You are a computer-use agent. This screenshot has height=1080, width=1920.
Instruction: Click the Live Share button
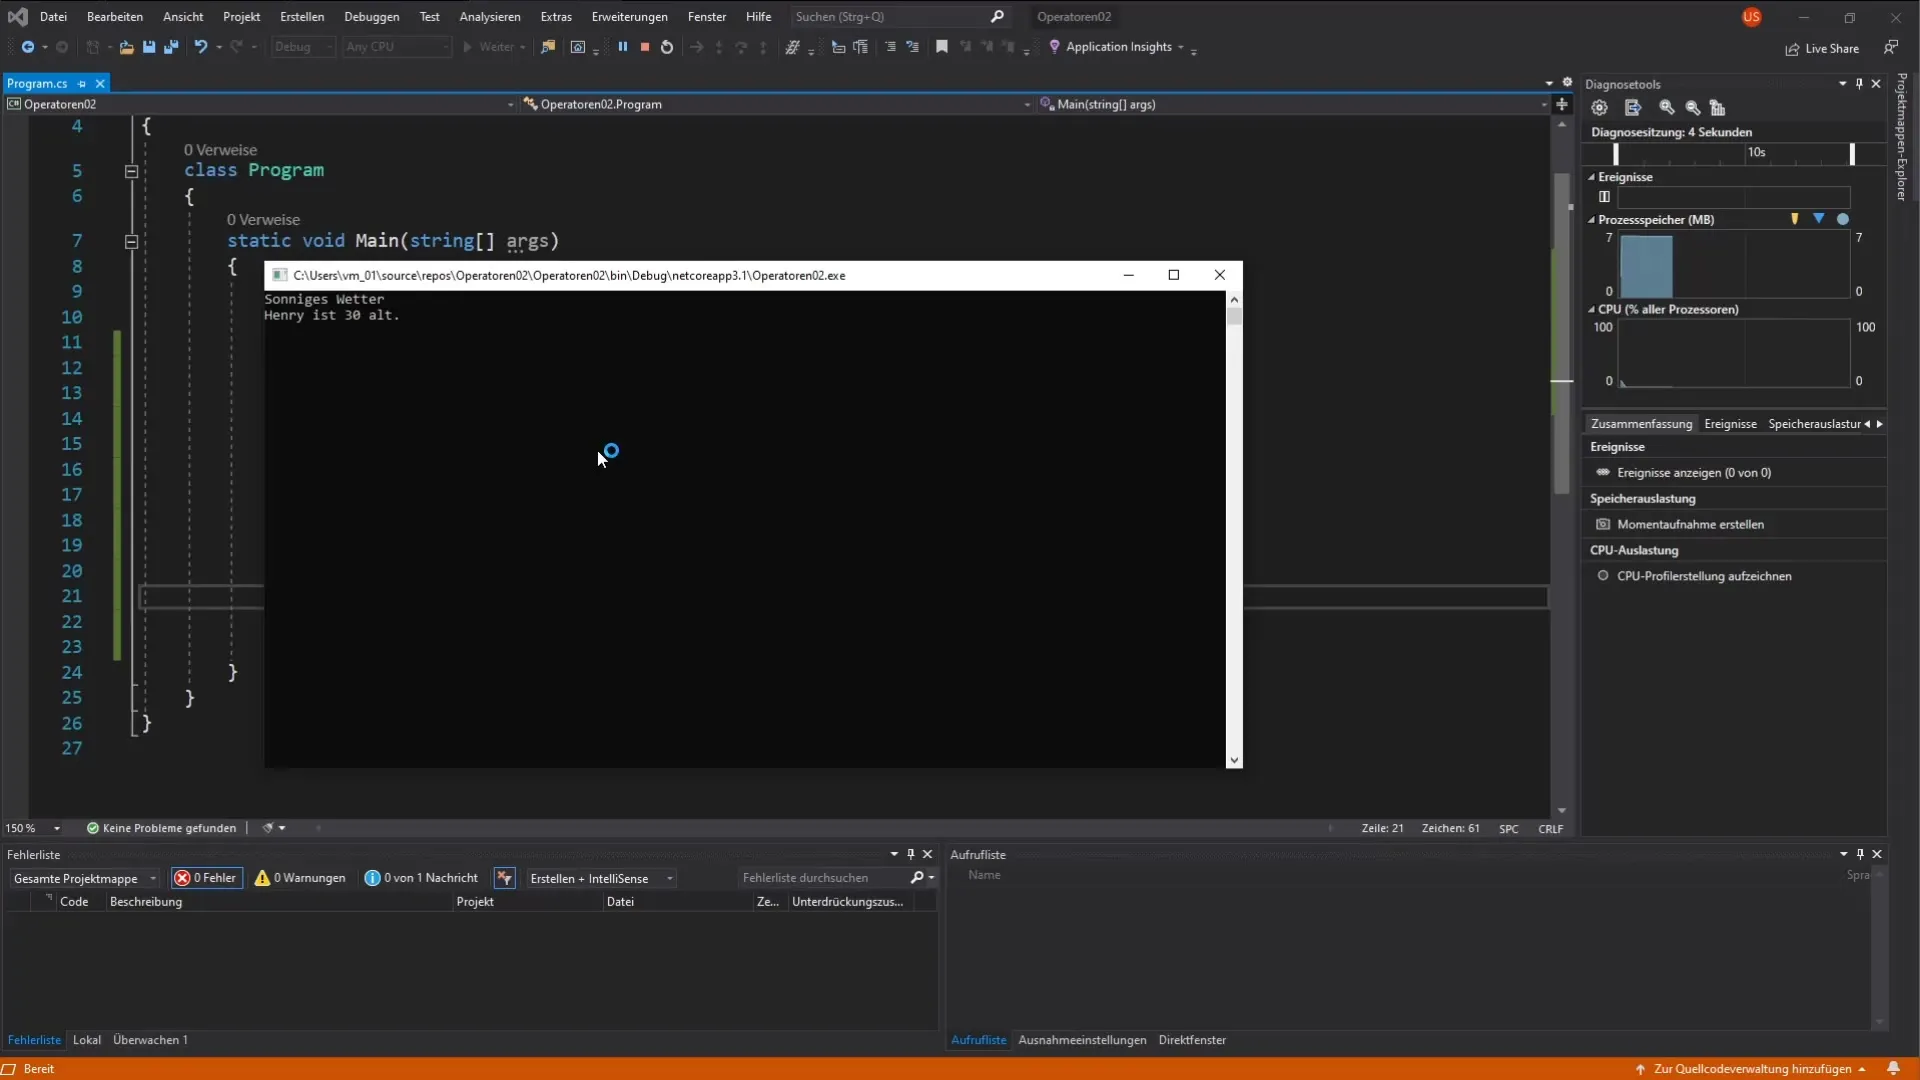click(x=1822, y=48)
